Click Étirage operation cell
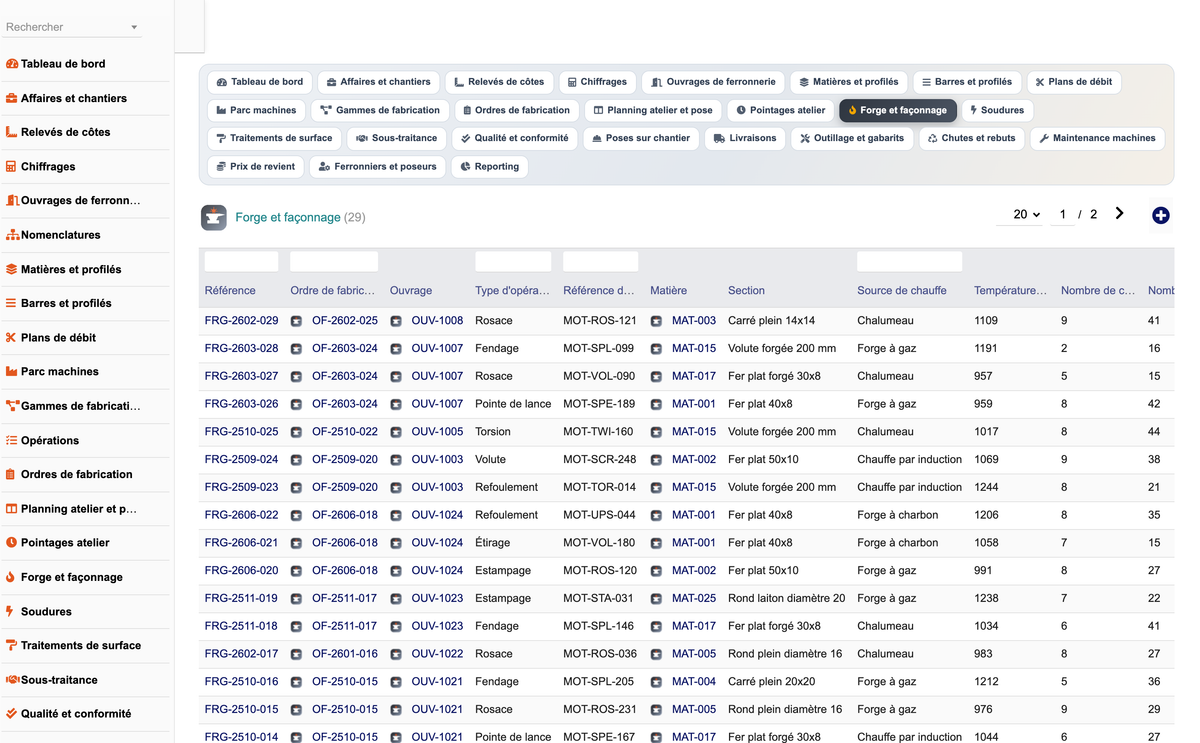1200x743 pixels. pos(492,543)
